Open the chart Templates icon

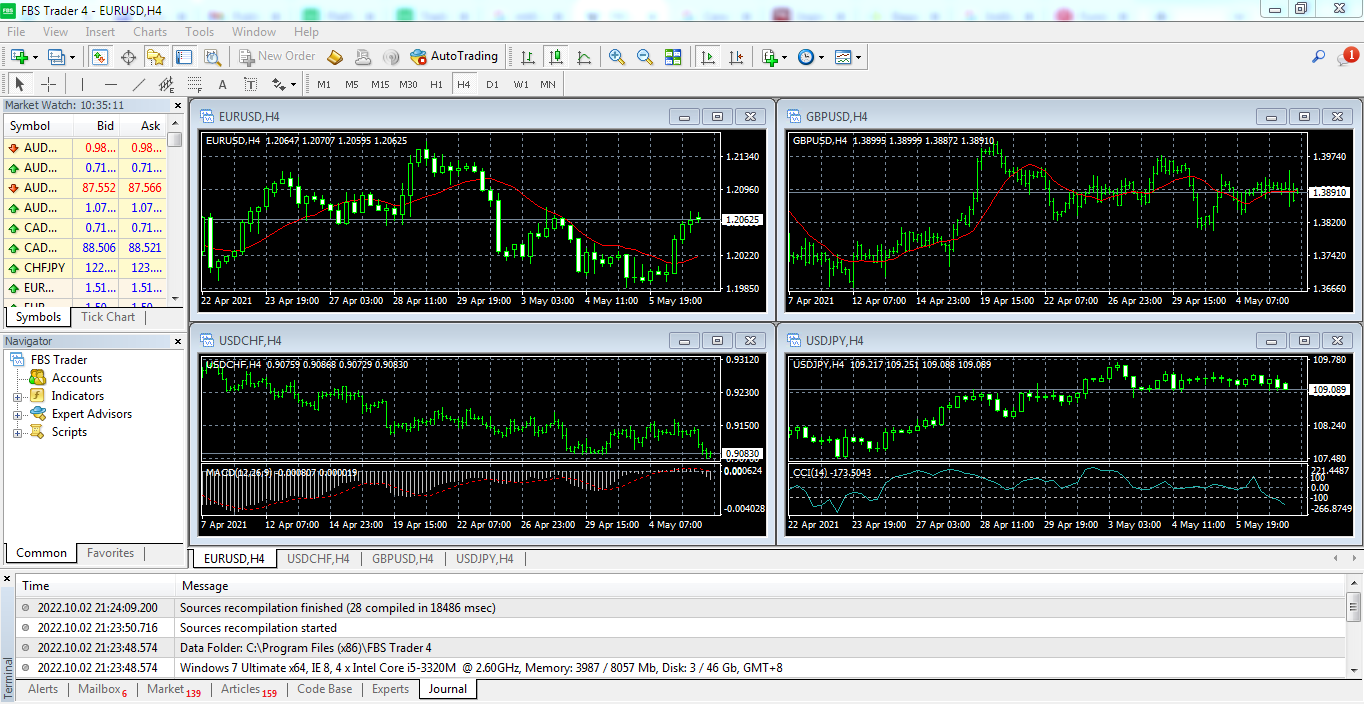843,57
